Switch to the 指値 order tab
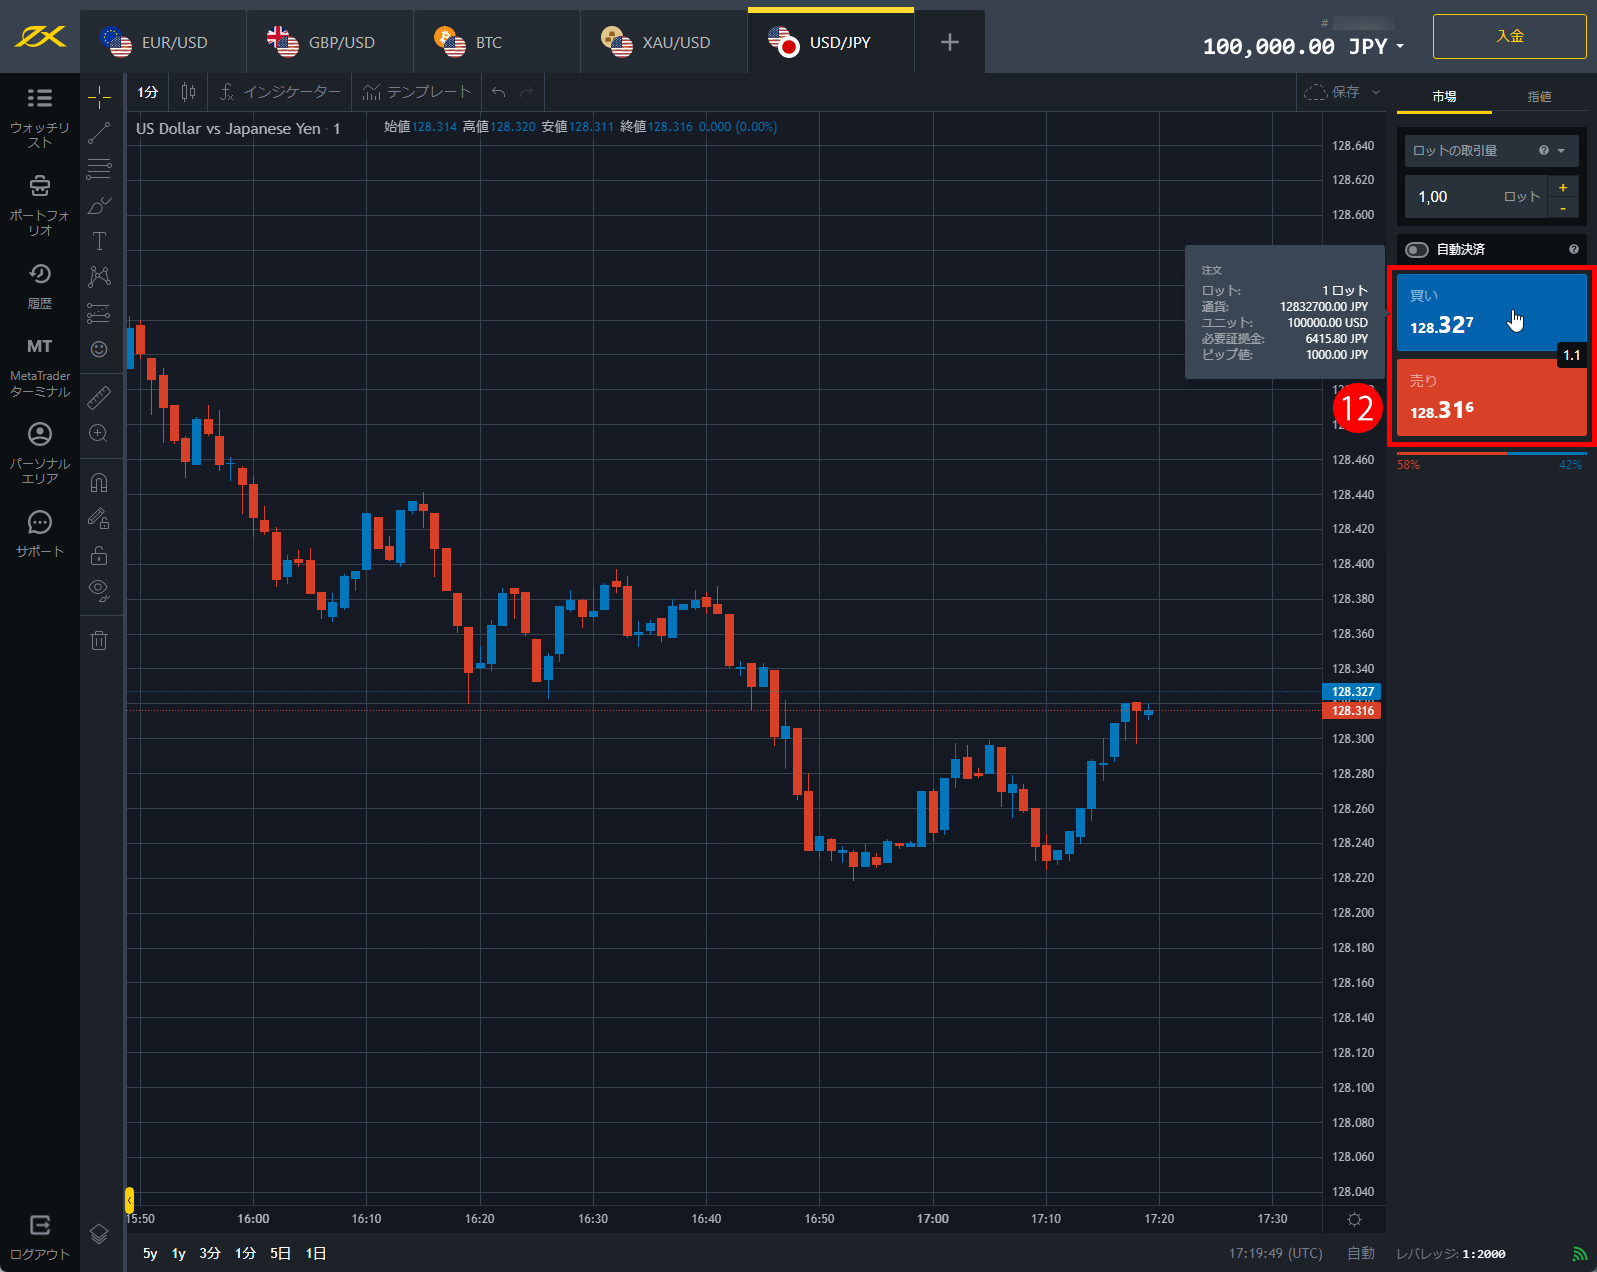Screen dimensions: 1597x1272 (1539, 97)
